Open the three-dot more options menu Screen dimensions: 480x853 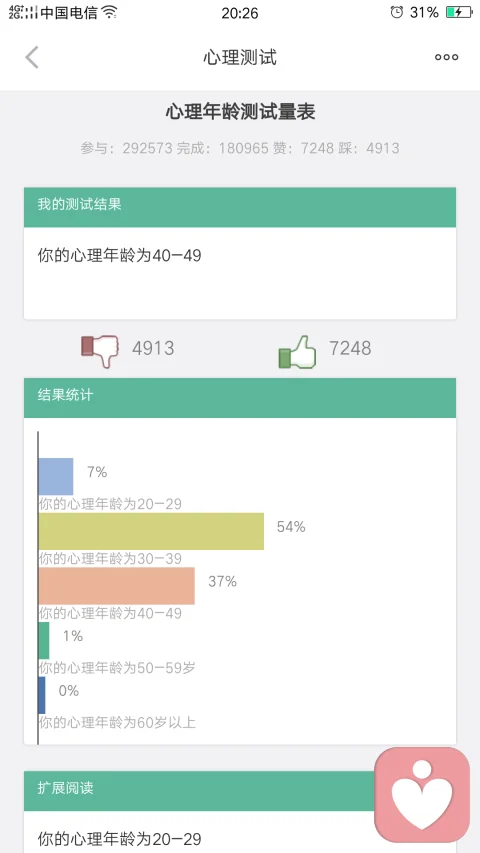pos(446,57)
